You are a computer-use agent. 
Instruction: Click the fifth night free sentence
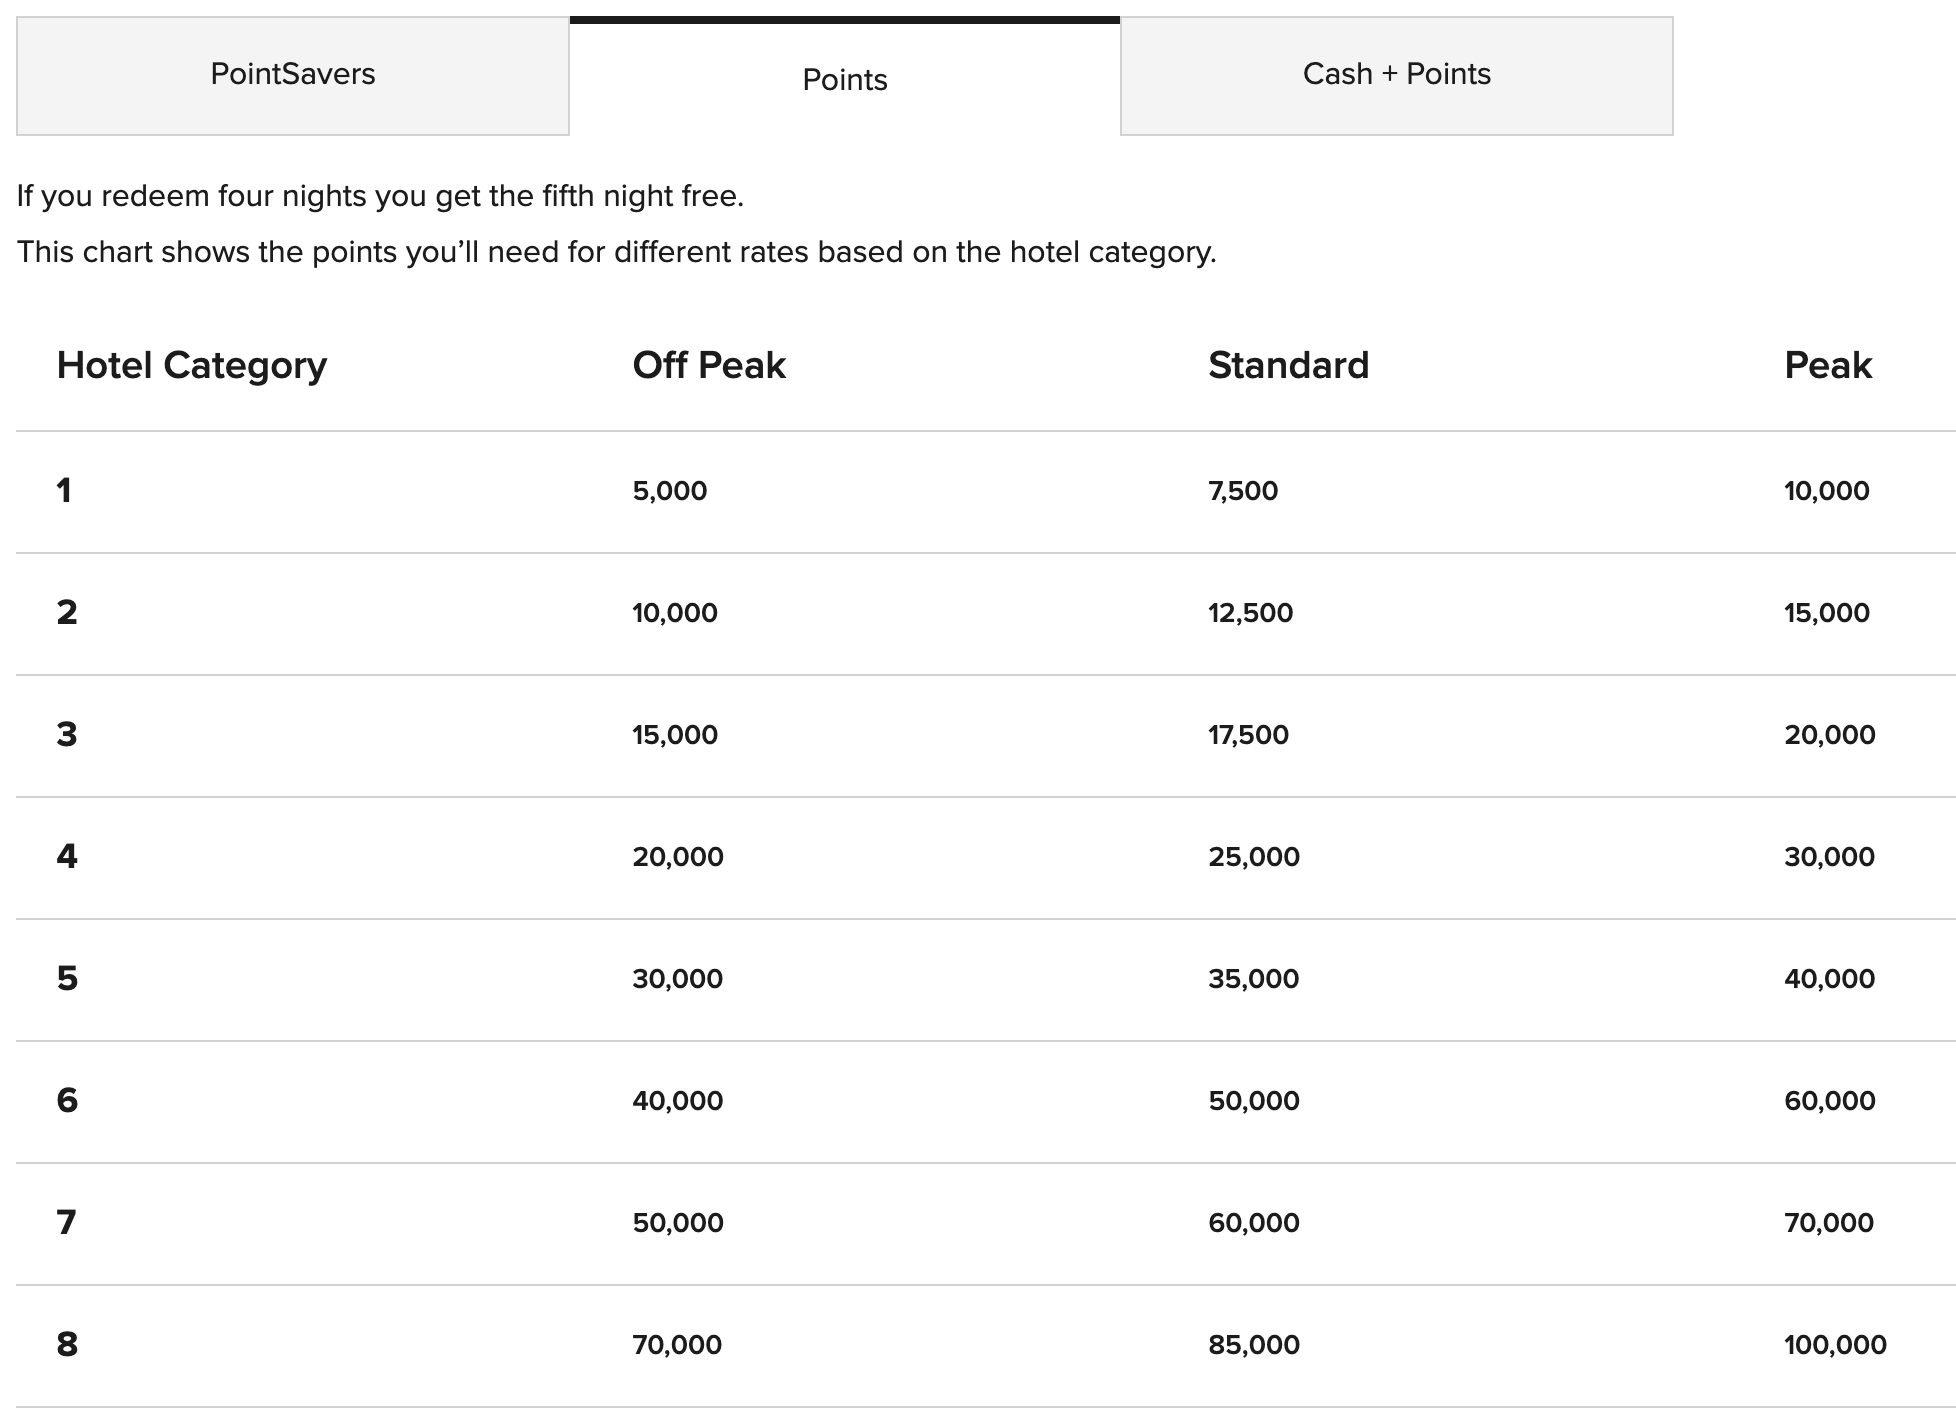[x=380, y=196]
